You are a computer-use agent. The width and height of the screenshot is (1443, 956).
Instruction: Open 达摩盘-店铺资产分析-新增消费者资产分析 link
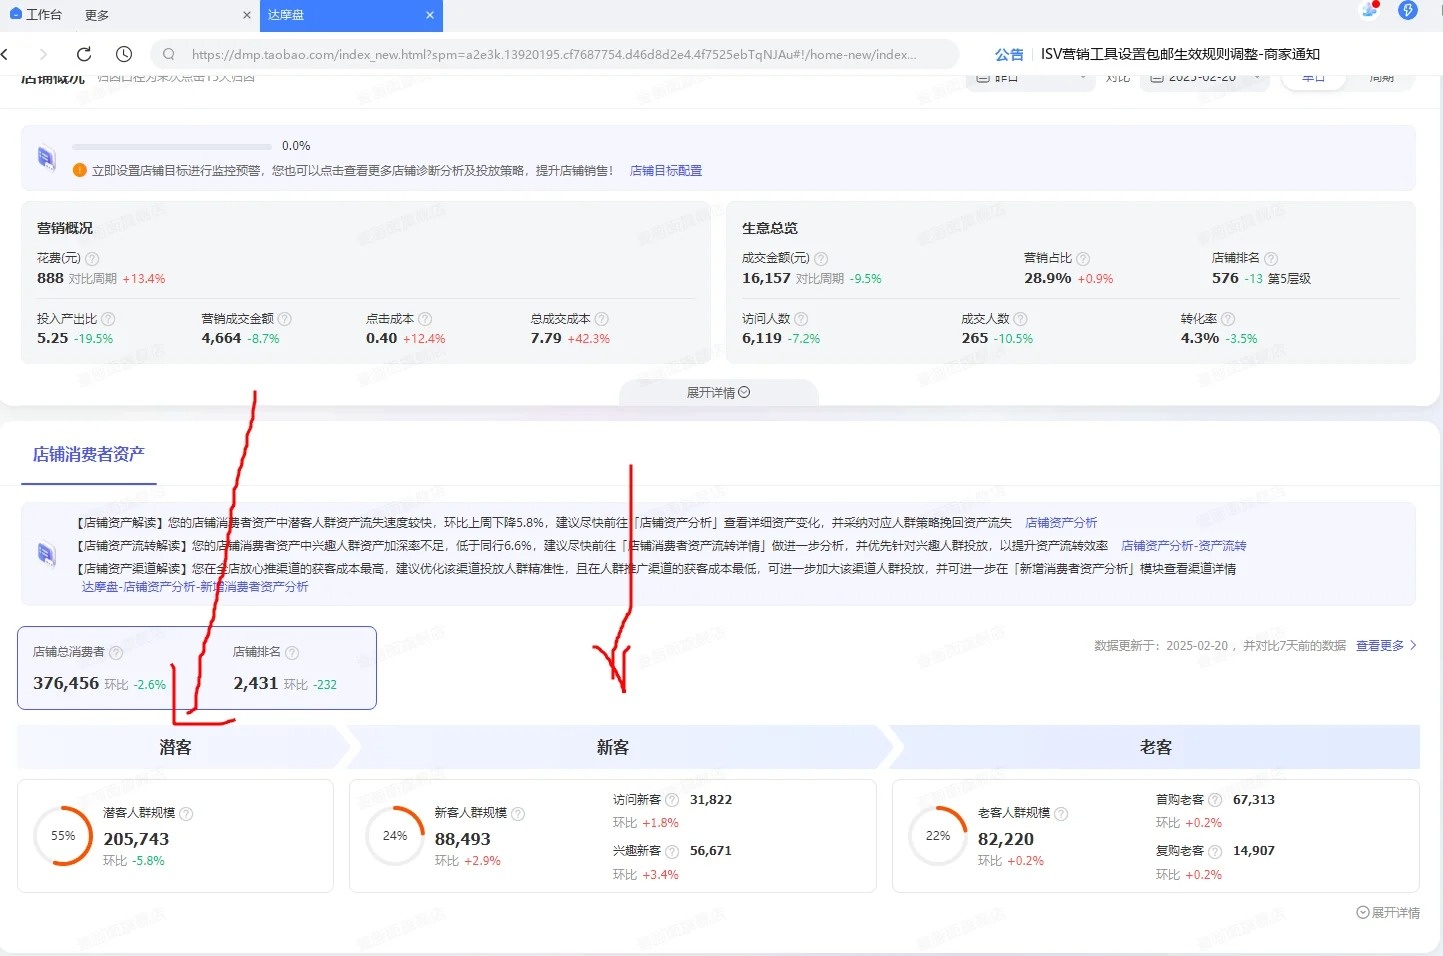click(195, 587)
